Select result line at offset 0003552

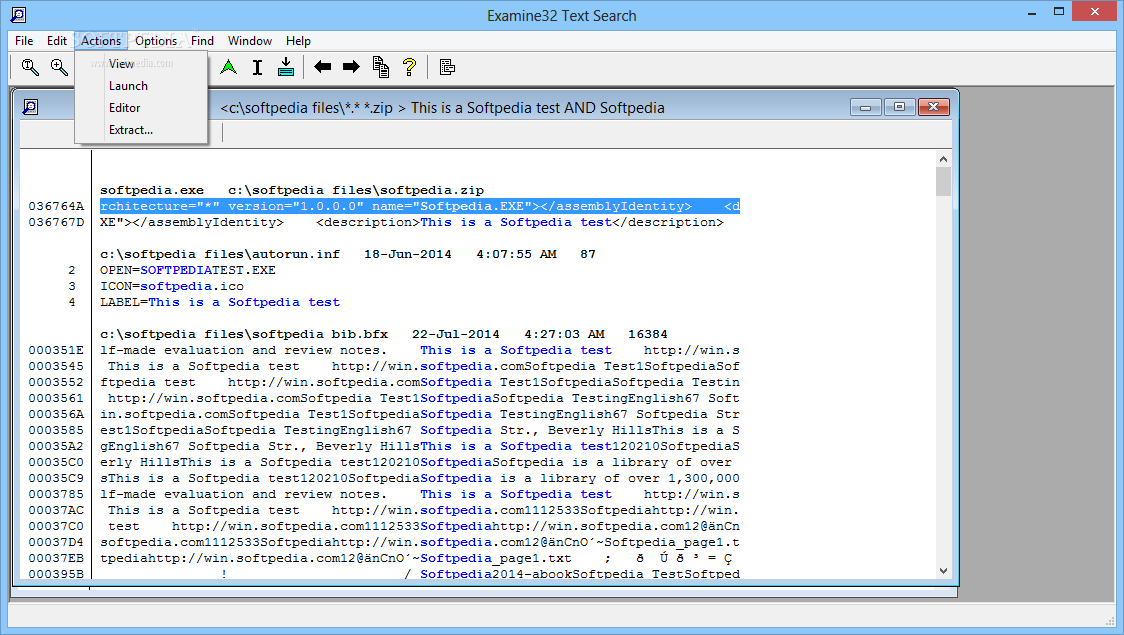(419, 383)
